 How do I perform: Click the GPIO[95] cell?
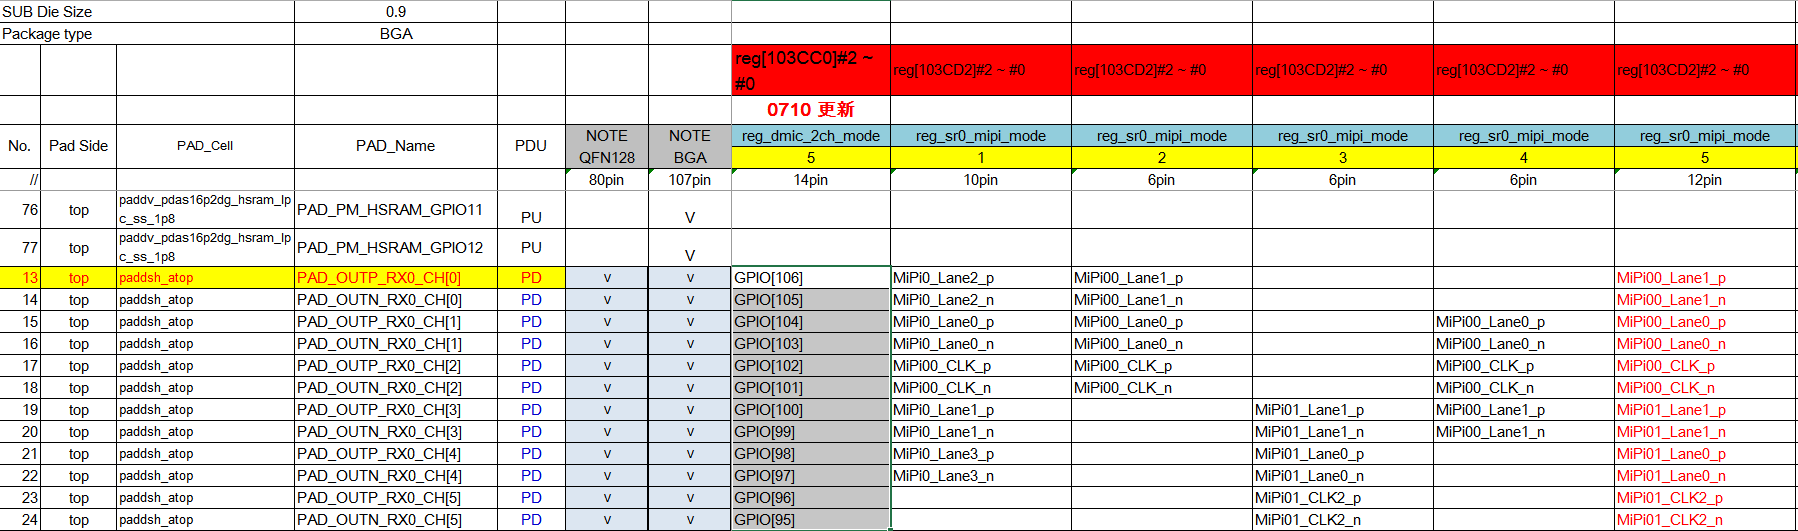(x=810, y=520)
